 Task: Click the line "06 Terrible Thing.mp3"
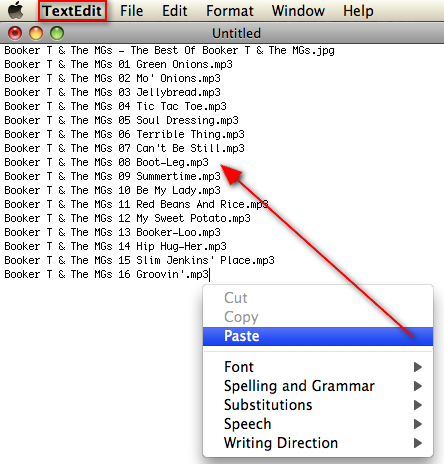tap(124, 135)
